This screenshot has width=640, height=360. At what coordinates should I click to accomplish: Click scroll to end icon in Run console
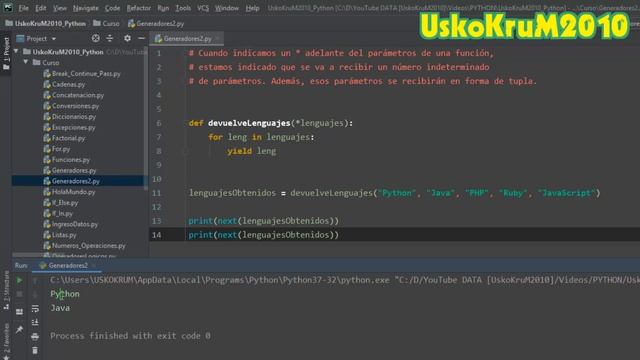[35, 322]
